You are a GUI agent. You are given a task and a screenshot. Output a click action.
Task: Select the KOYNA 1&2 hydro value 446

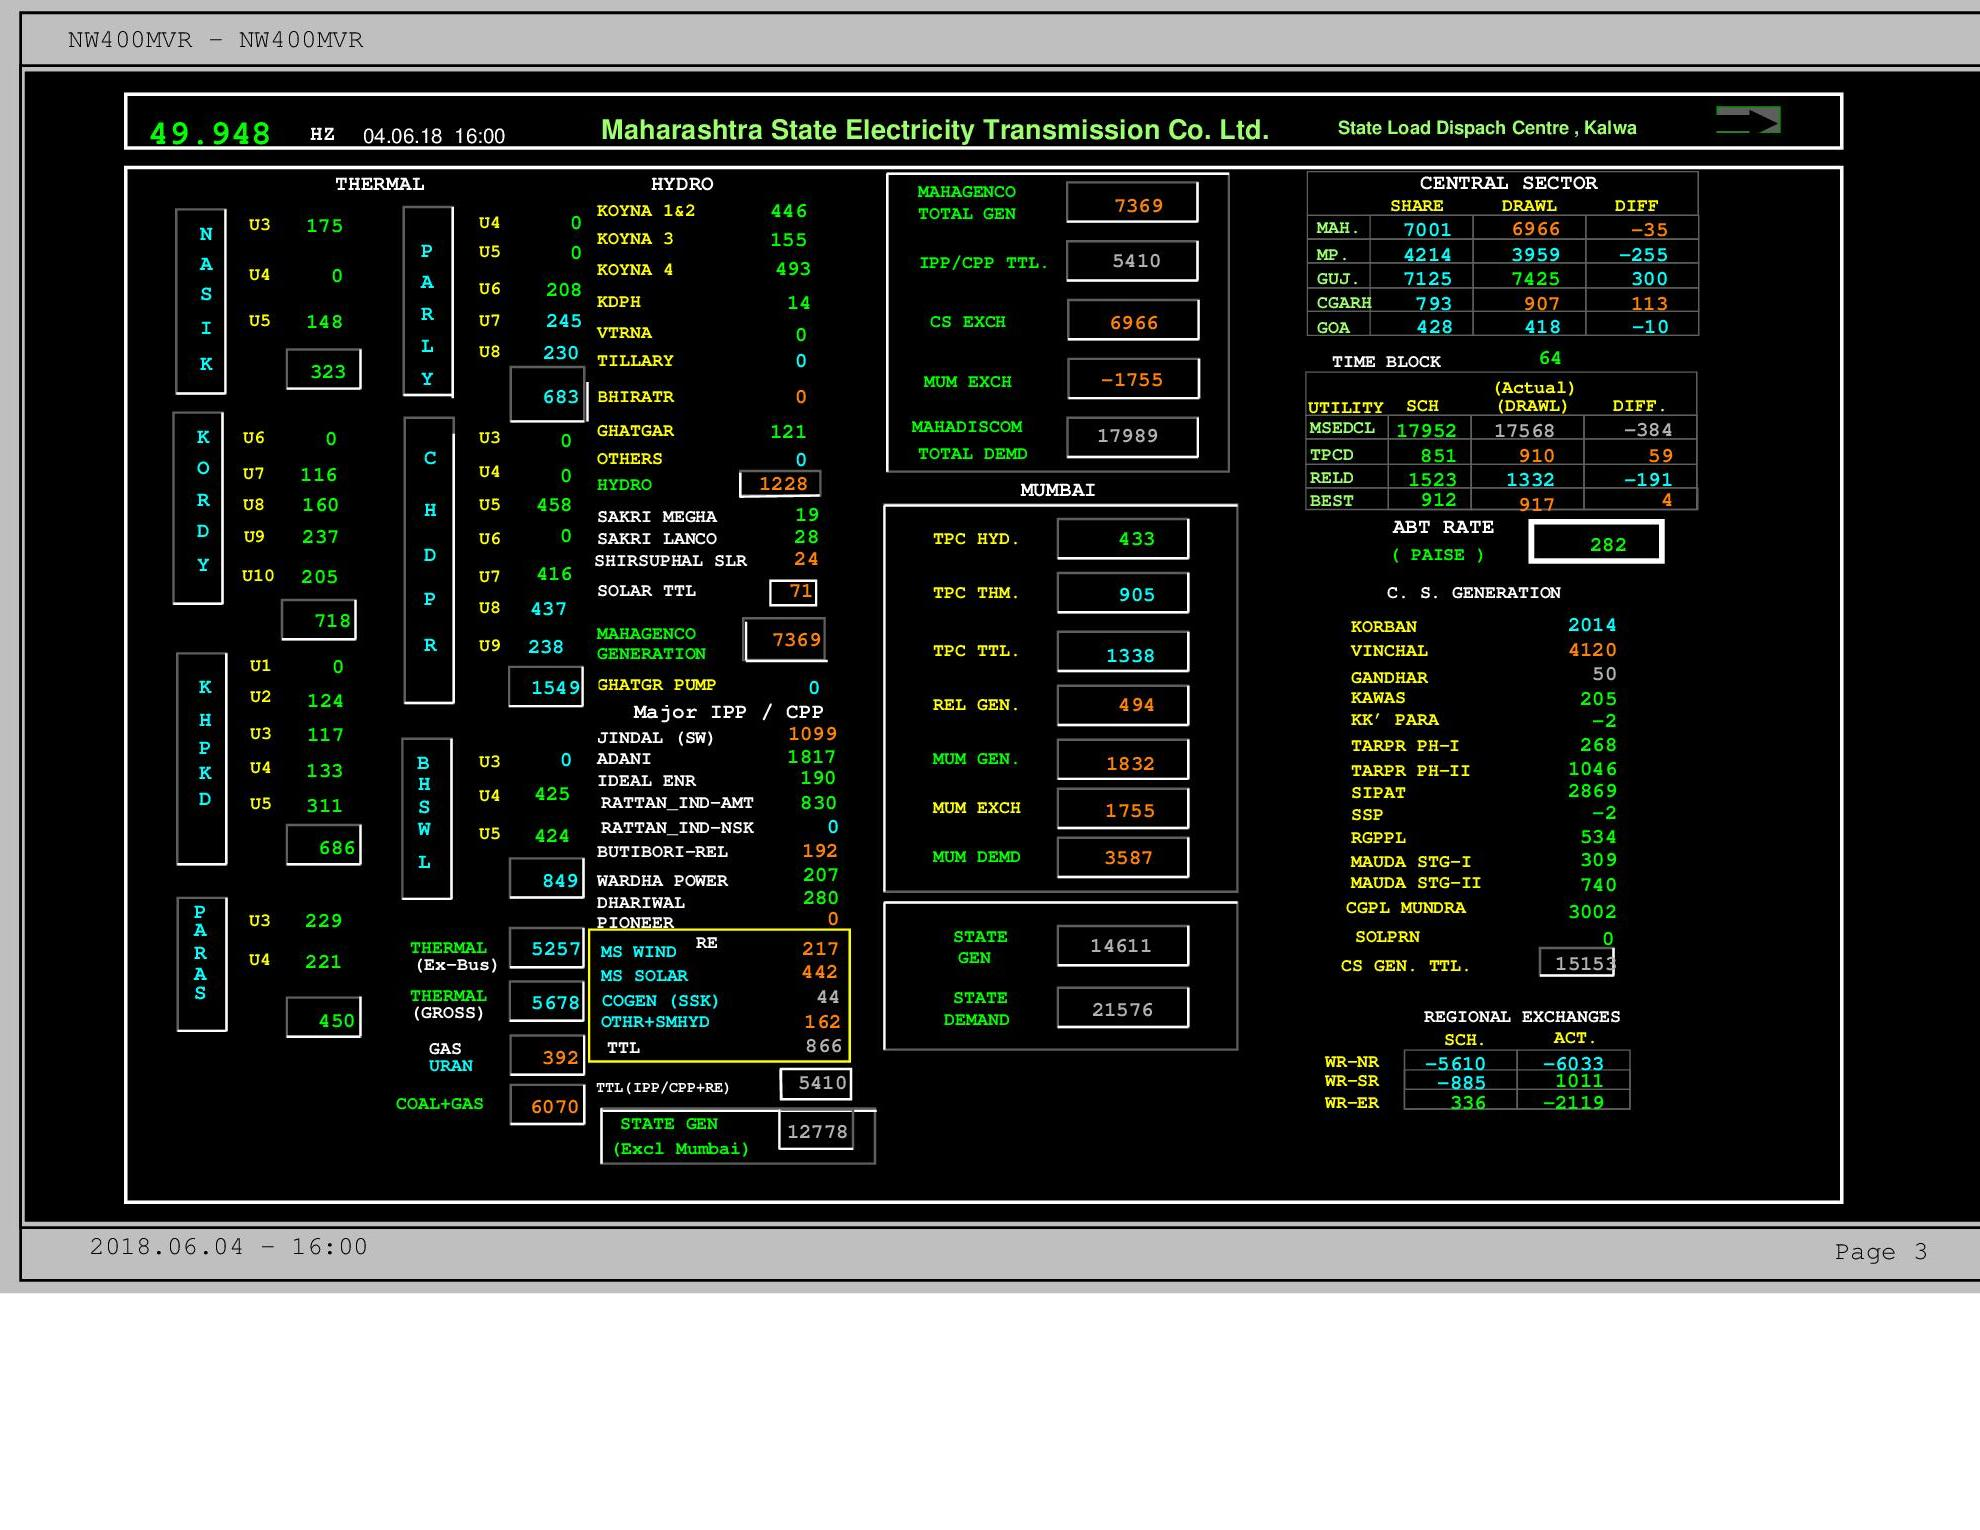click(788, 211)
